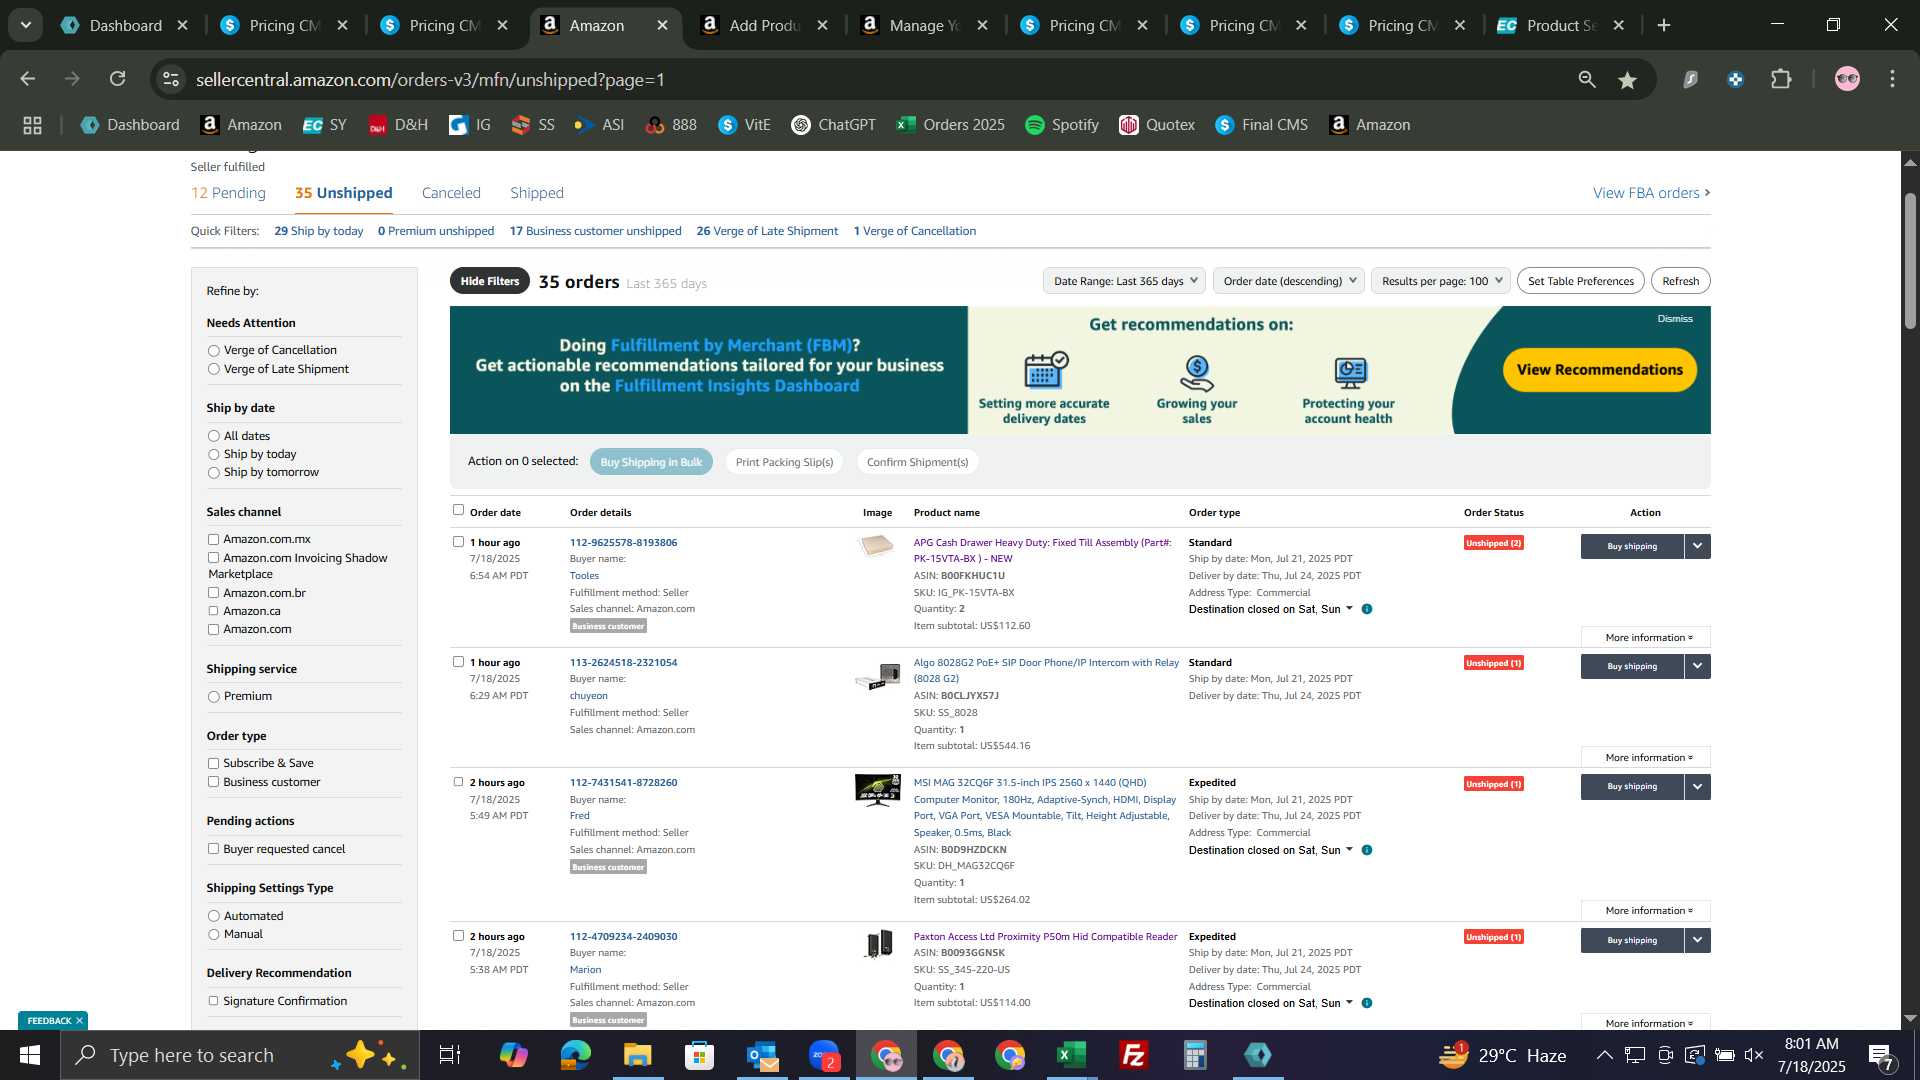This screenshot has height=1080, width=1920.
Task: Check the Amazon.ca sales channel
Action: click(x=213, y=611)
